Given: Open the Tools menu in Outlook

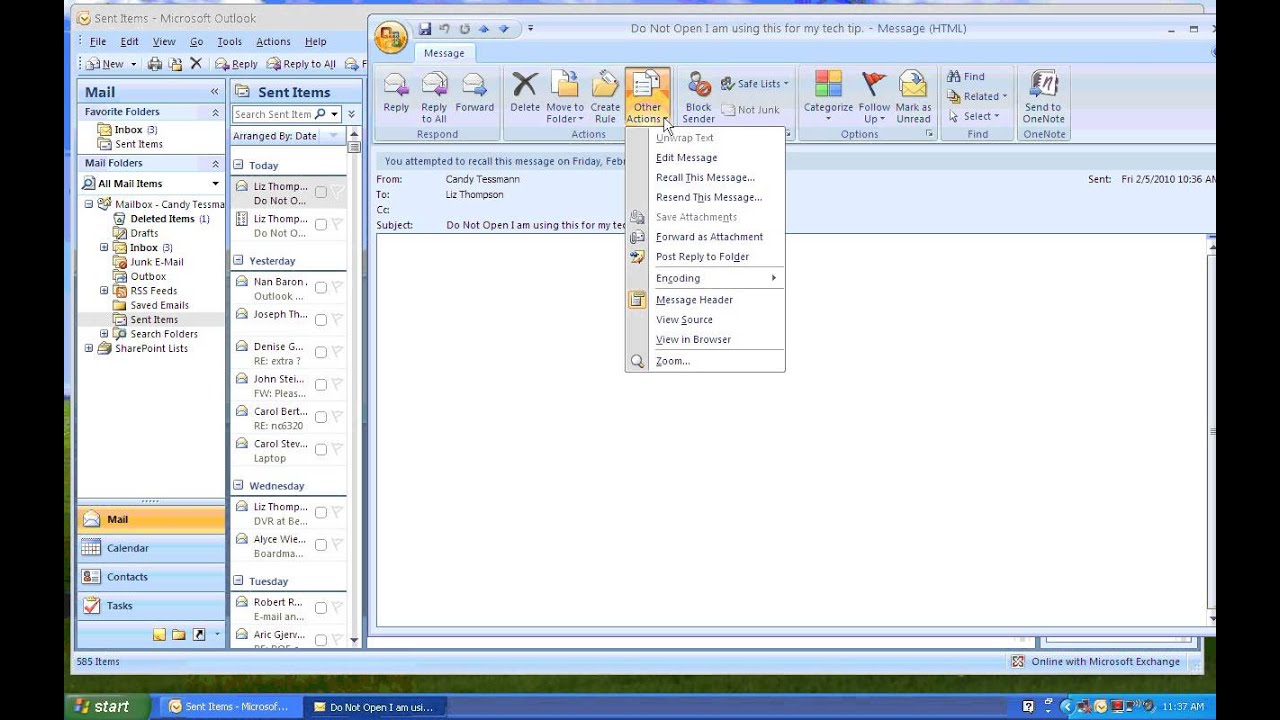Looking at the screenshot, I should (230, 42).
